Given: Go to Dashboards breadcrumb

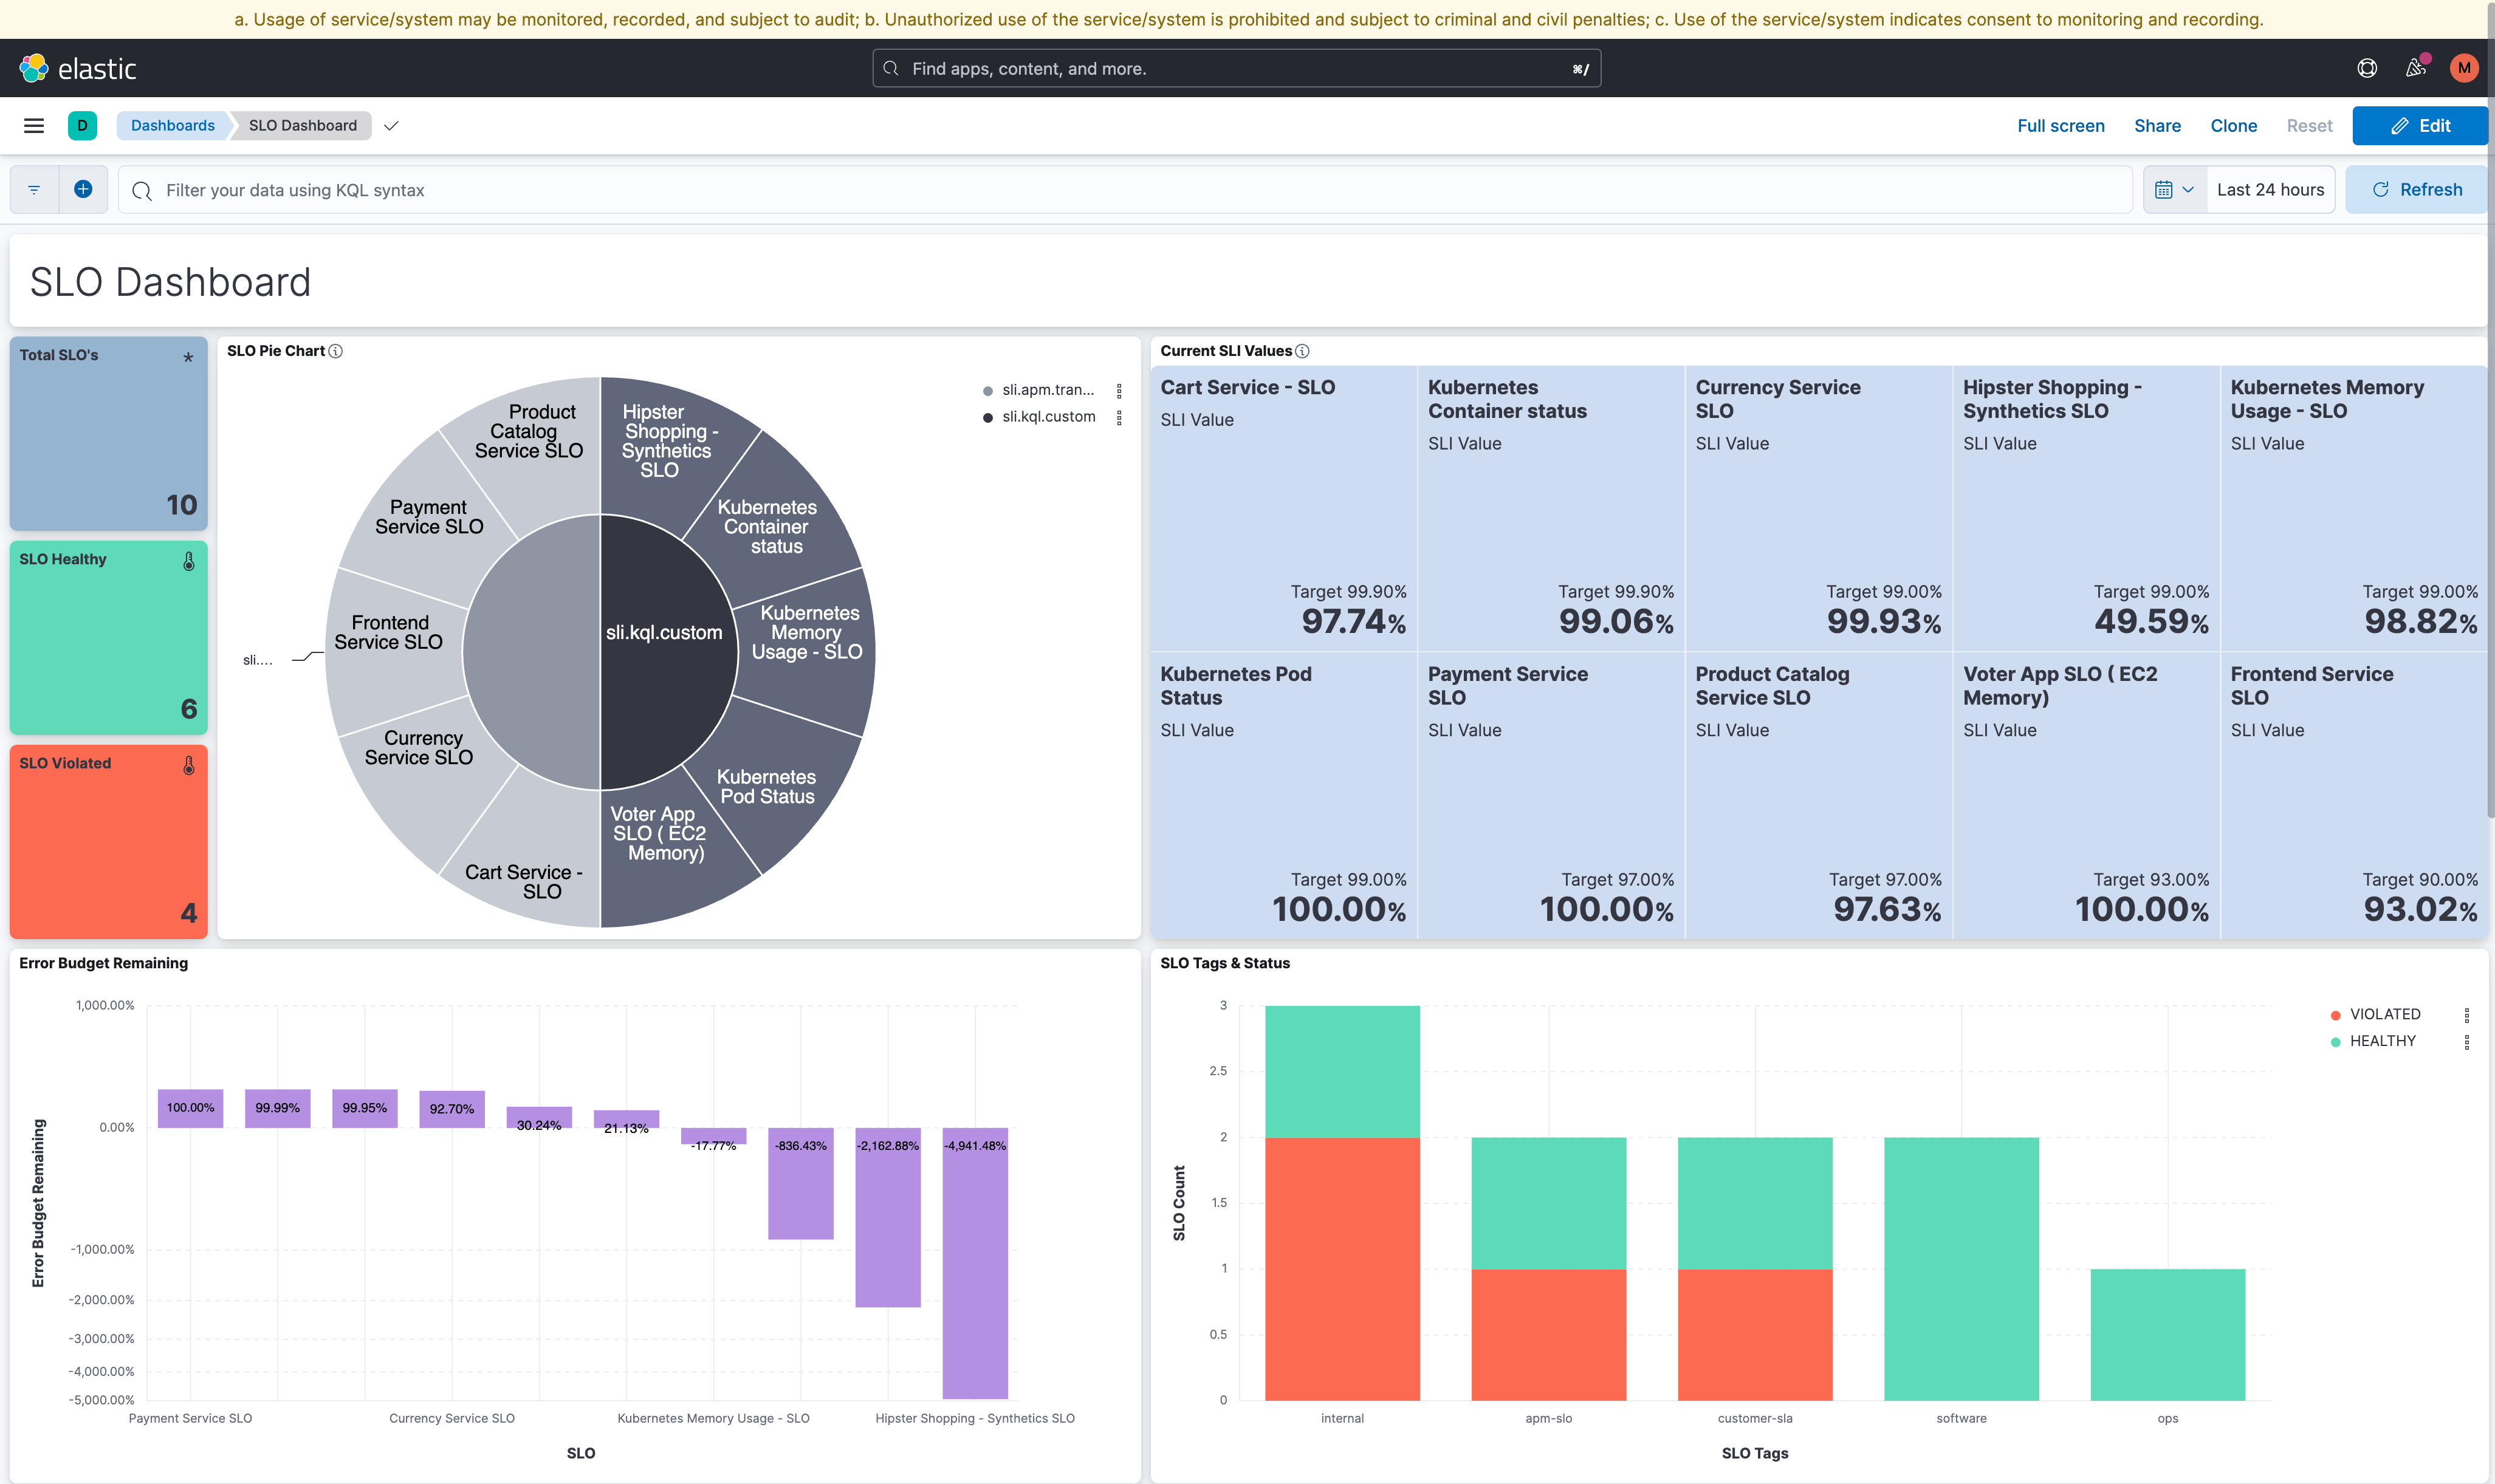Looking at the screenshot, I should pos(173,126).
